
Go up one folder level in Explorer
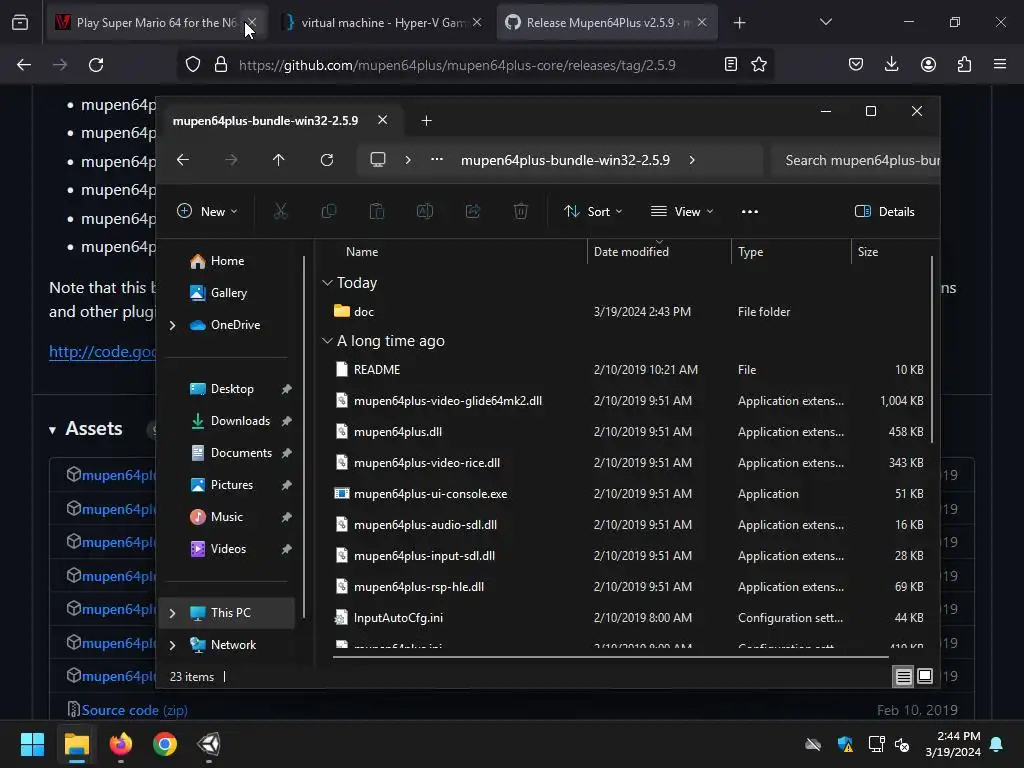point(278,160)
